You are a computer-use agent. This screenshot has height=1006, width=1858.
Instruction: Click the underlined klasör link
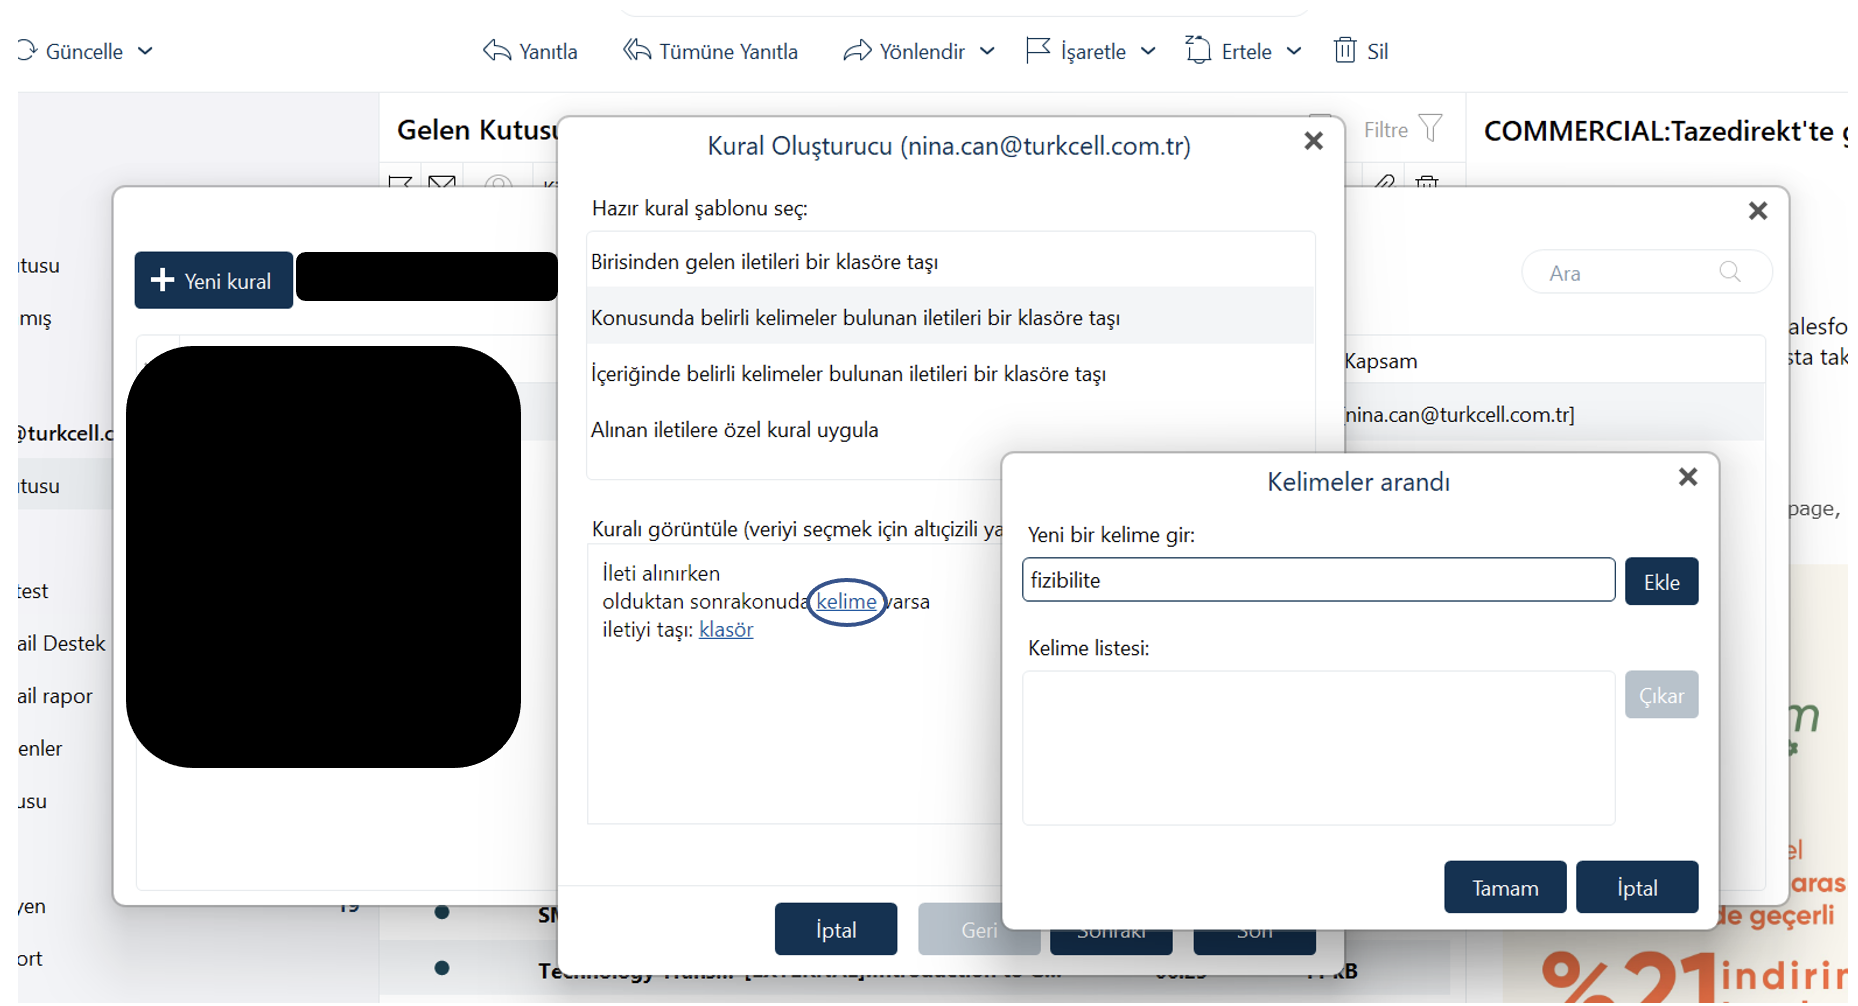click(x=726, y=629)
